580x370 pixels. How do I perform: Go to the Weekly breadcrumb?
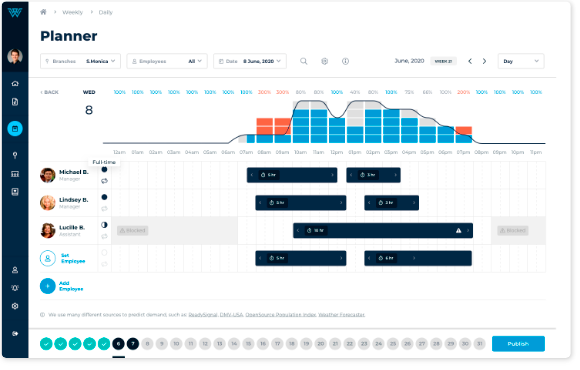point(72,12)
